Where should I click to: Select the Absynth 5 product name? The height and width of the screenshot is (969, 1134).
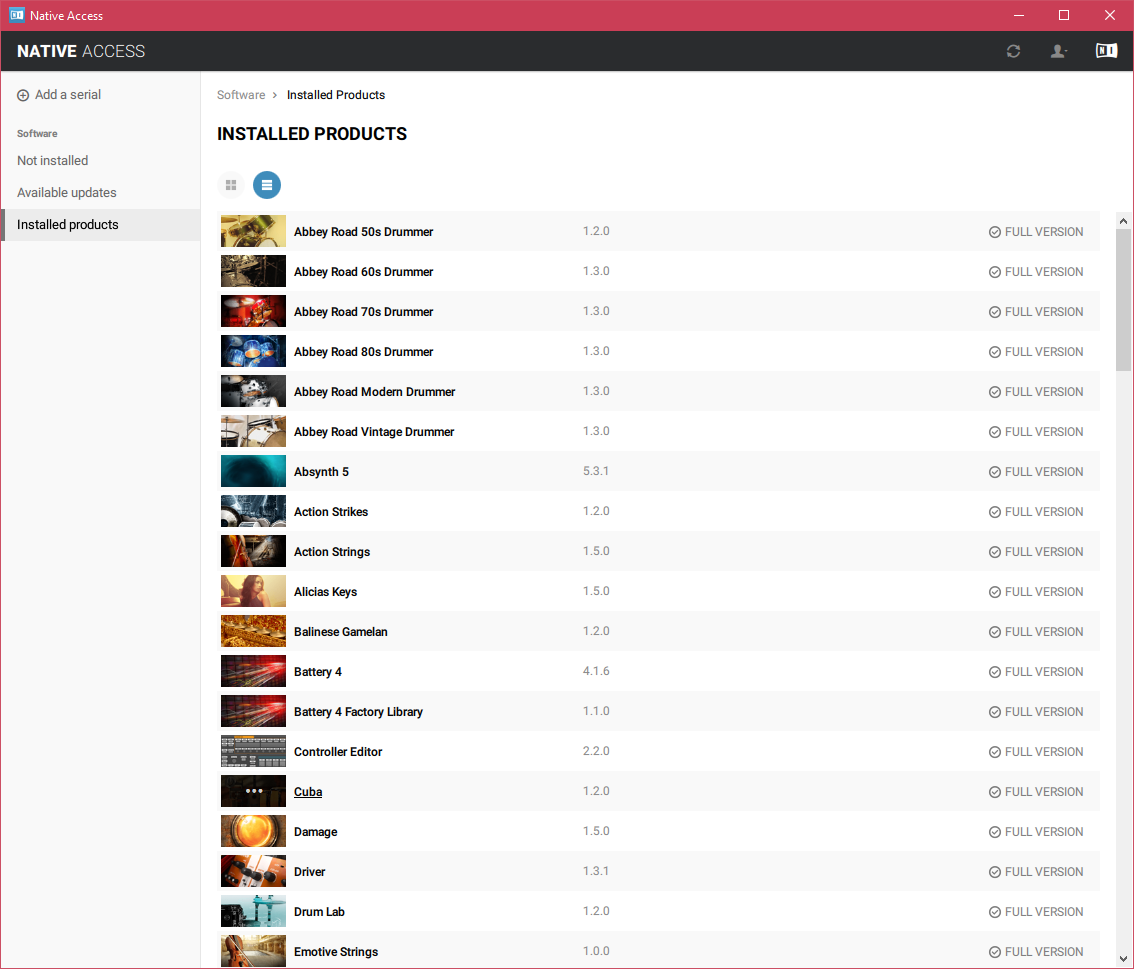(x=321, y=472)
